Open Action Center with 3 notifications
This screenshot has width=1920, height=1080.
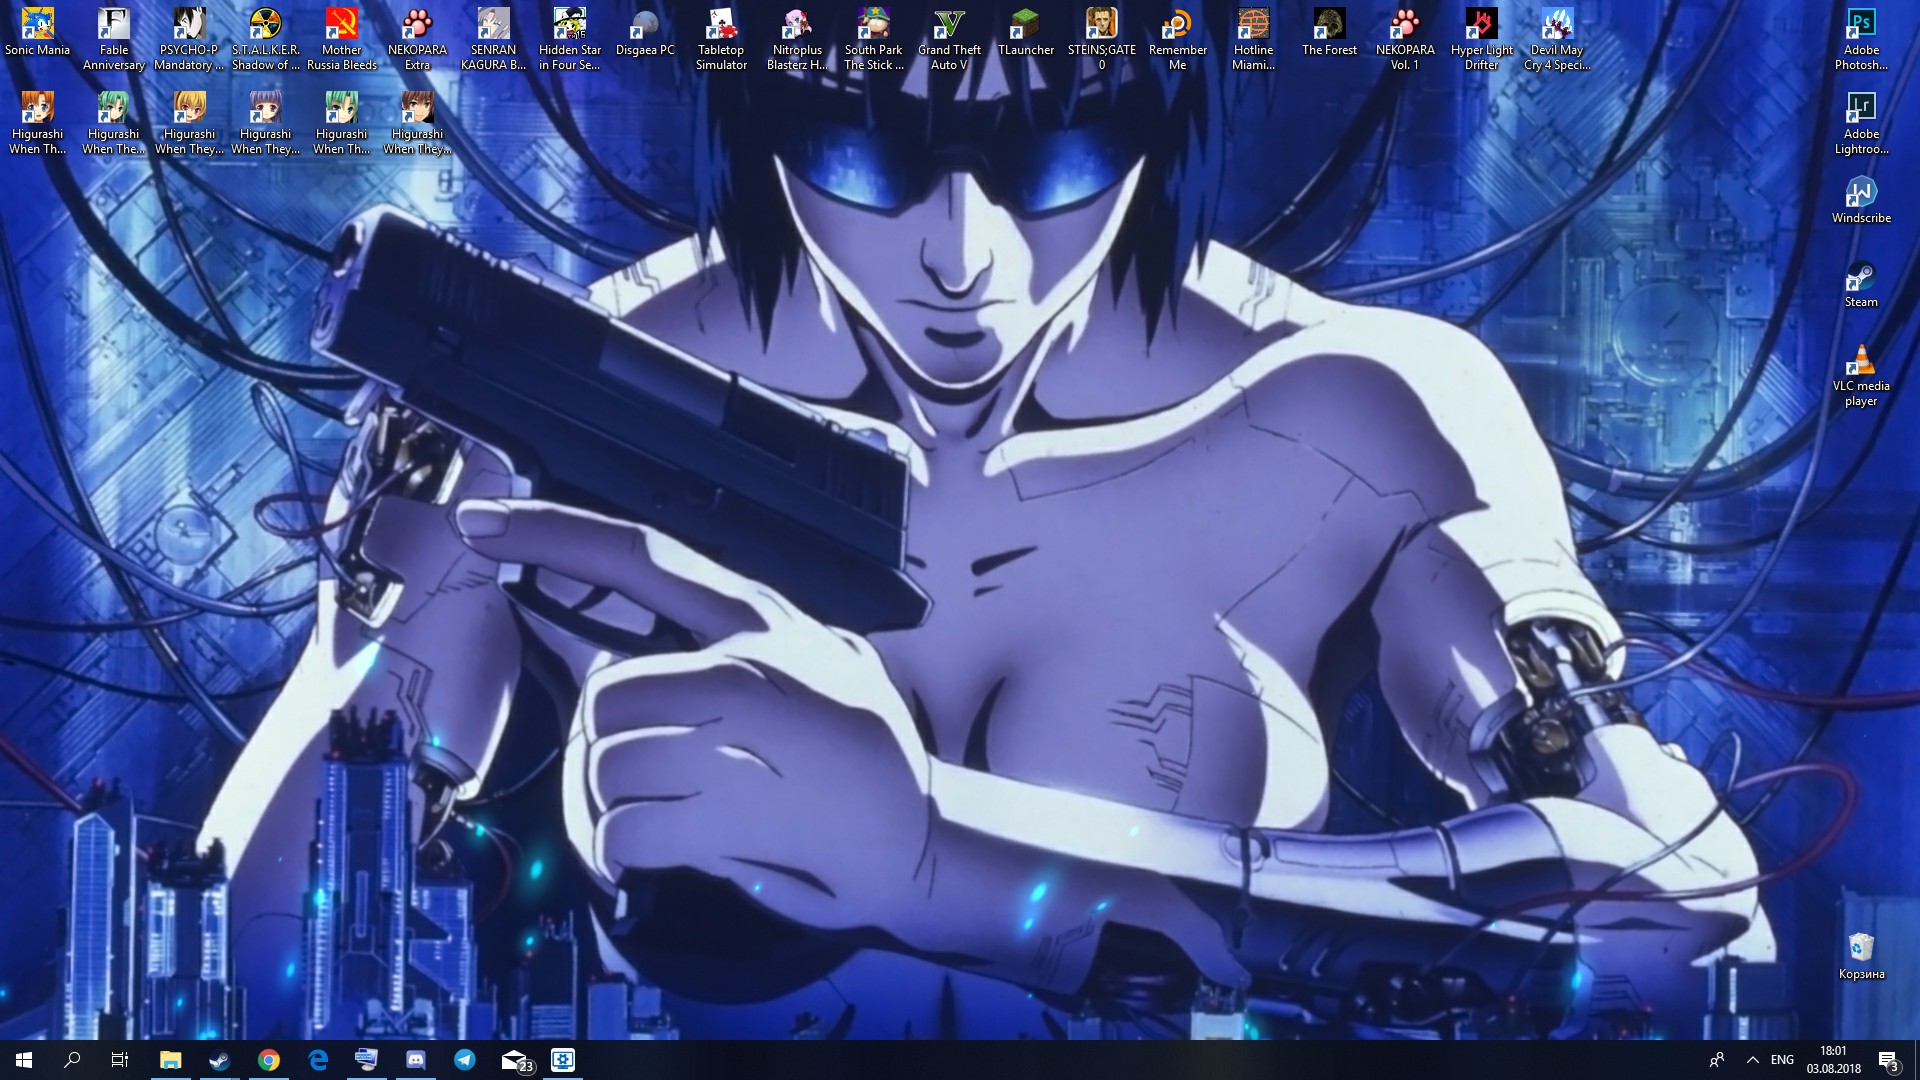pyautogui.click(x=1888, y=1060)
